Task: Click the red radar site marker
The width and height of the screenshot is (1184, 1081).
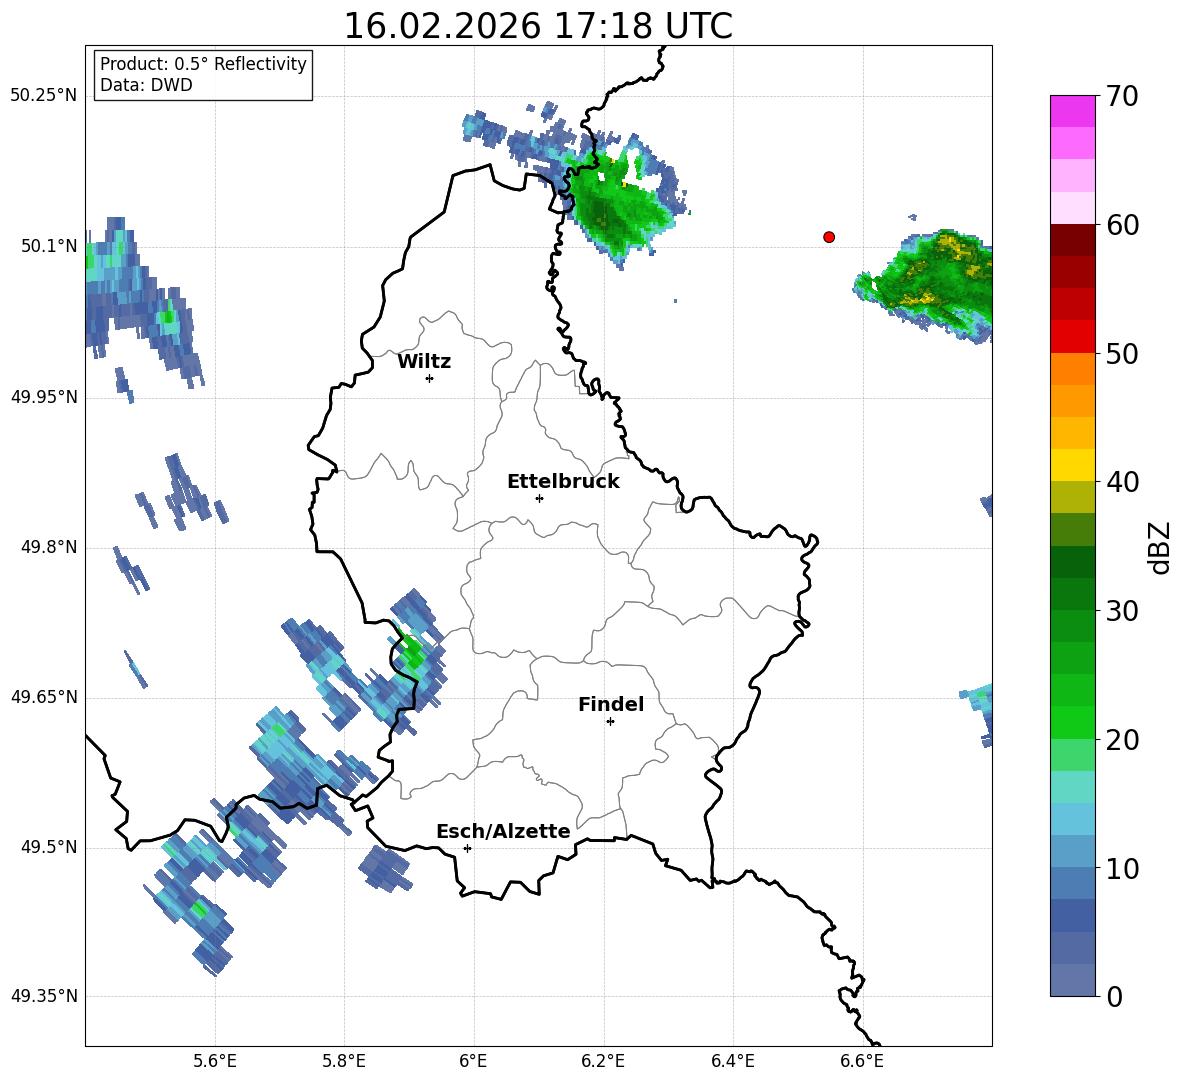Action: 829,237
